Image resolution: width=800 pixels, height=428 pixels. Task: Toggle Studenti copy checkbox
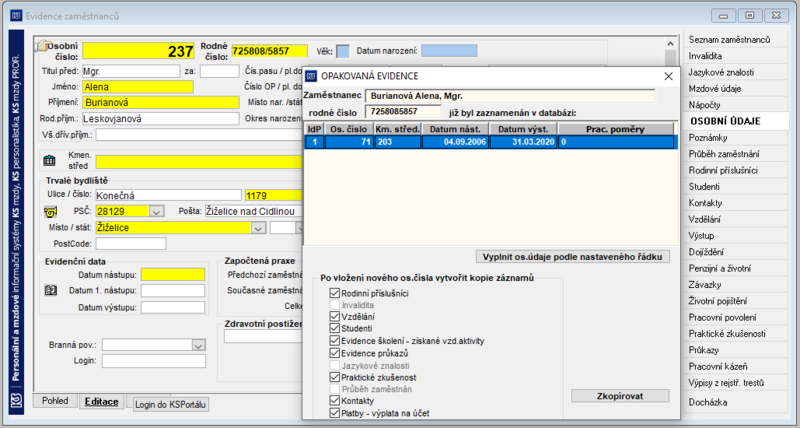[x=335, y=328]
